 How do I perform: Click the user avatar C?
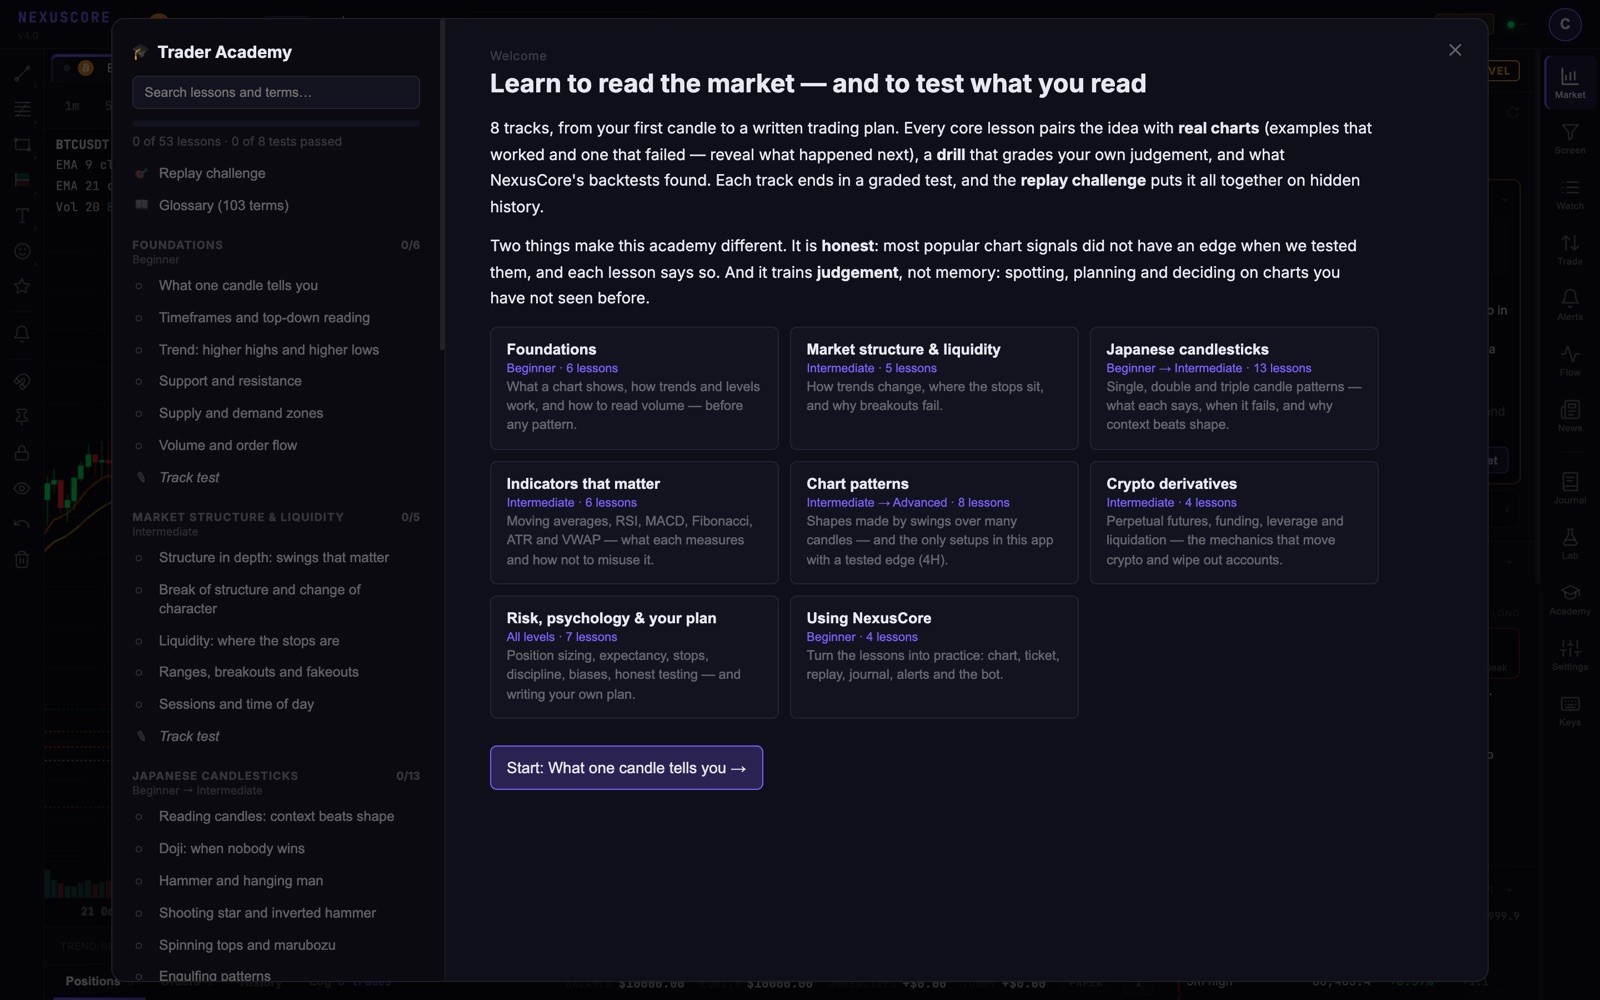(x=1565, y=24)
